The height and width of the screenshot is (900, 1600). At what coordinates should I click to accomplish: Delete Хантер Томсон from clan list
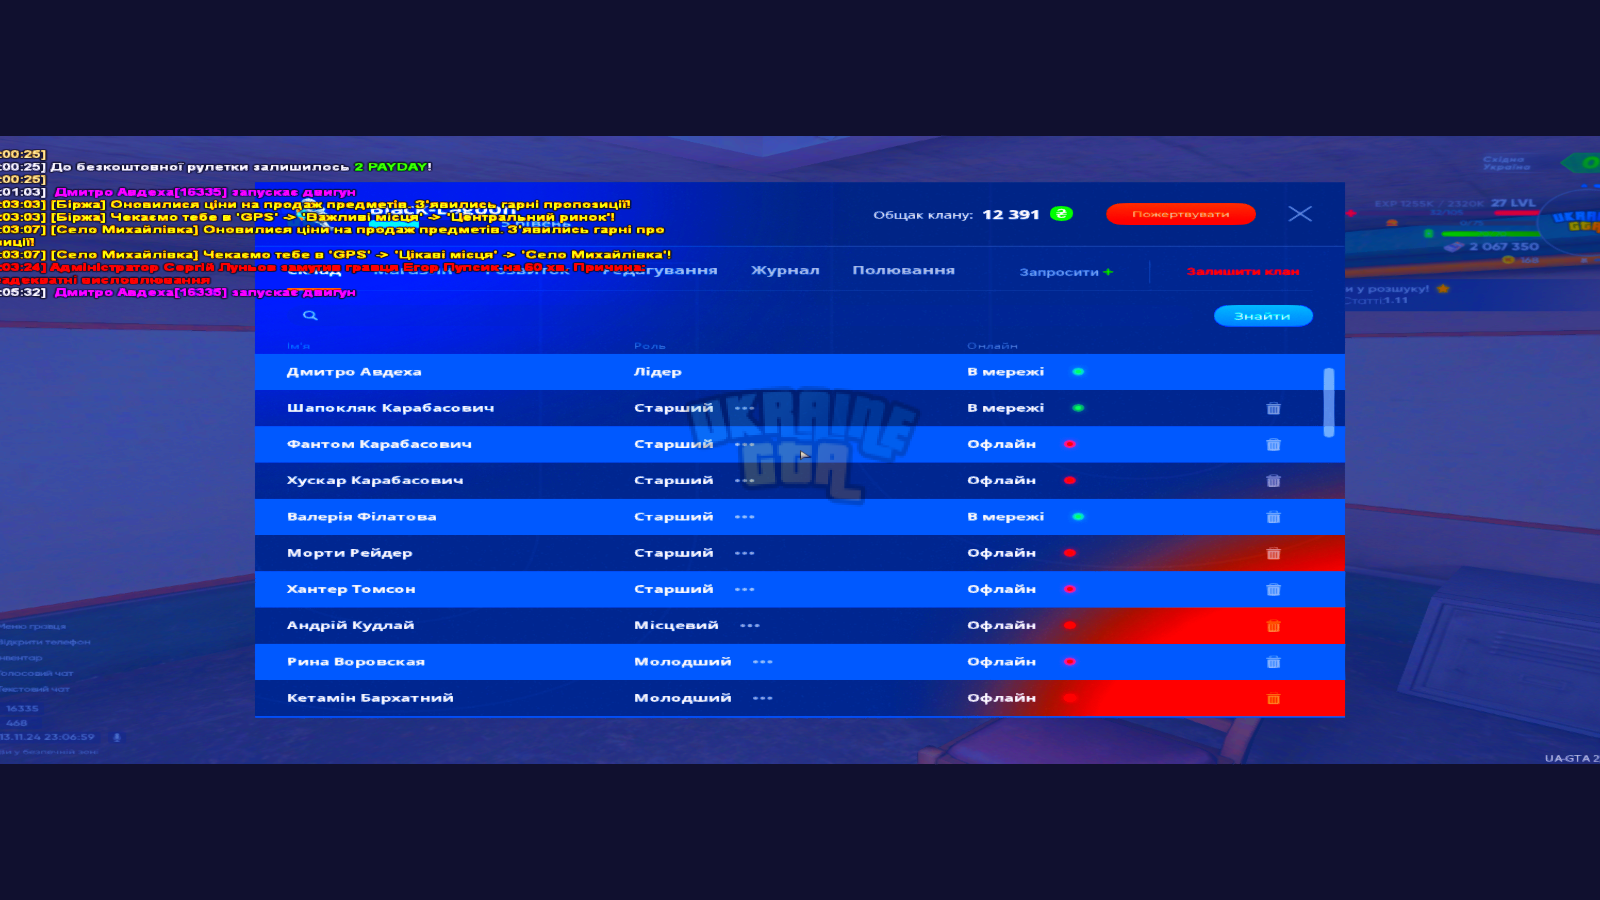pos(1273,589)
